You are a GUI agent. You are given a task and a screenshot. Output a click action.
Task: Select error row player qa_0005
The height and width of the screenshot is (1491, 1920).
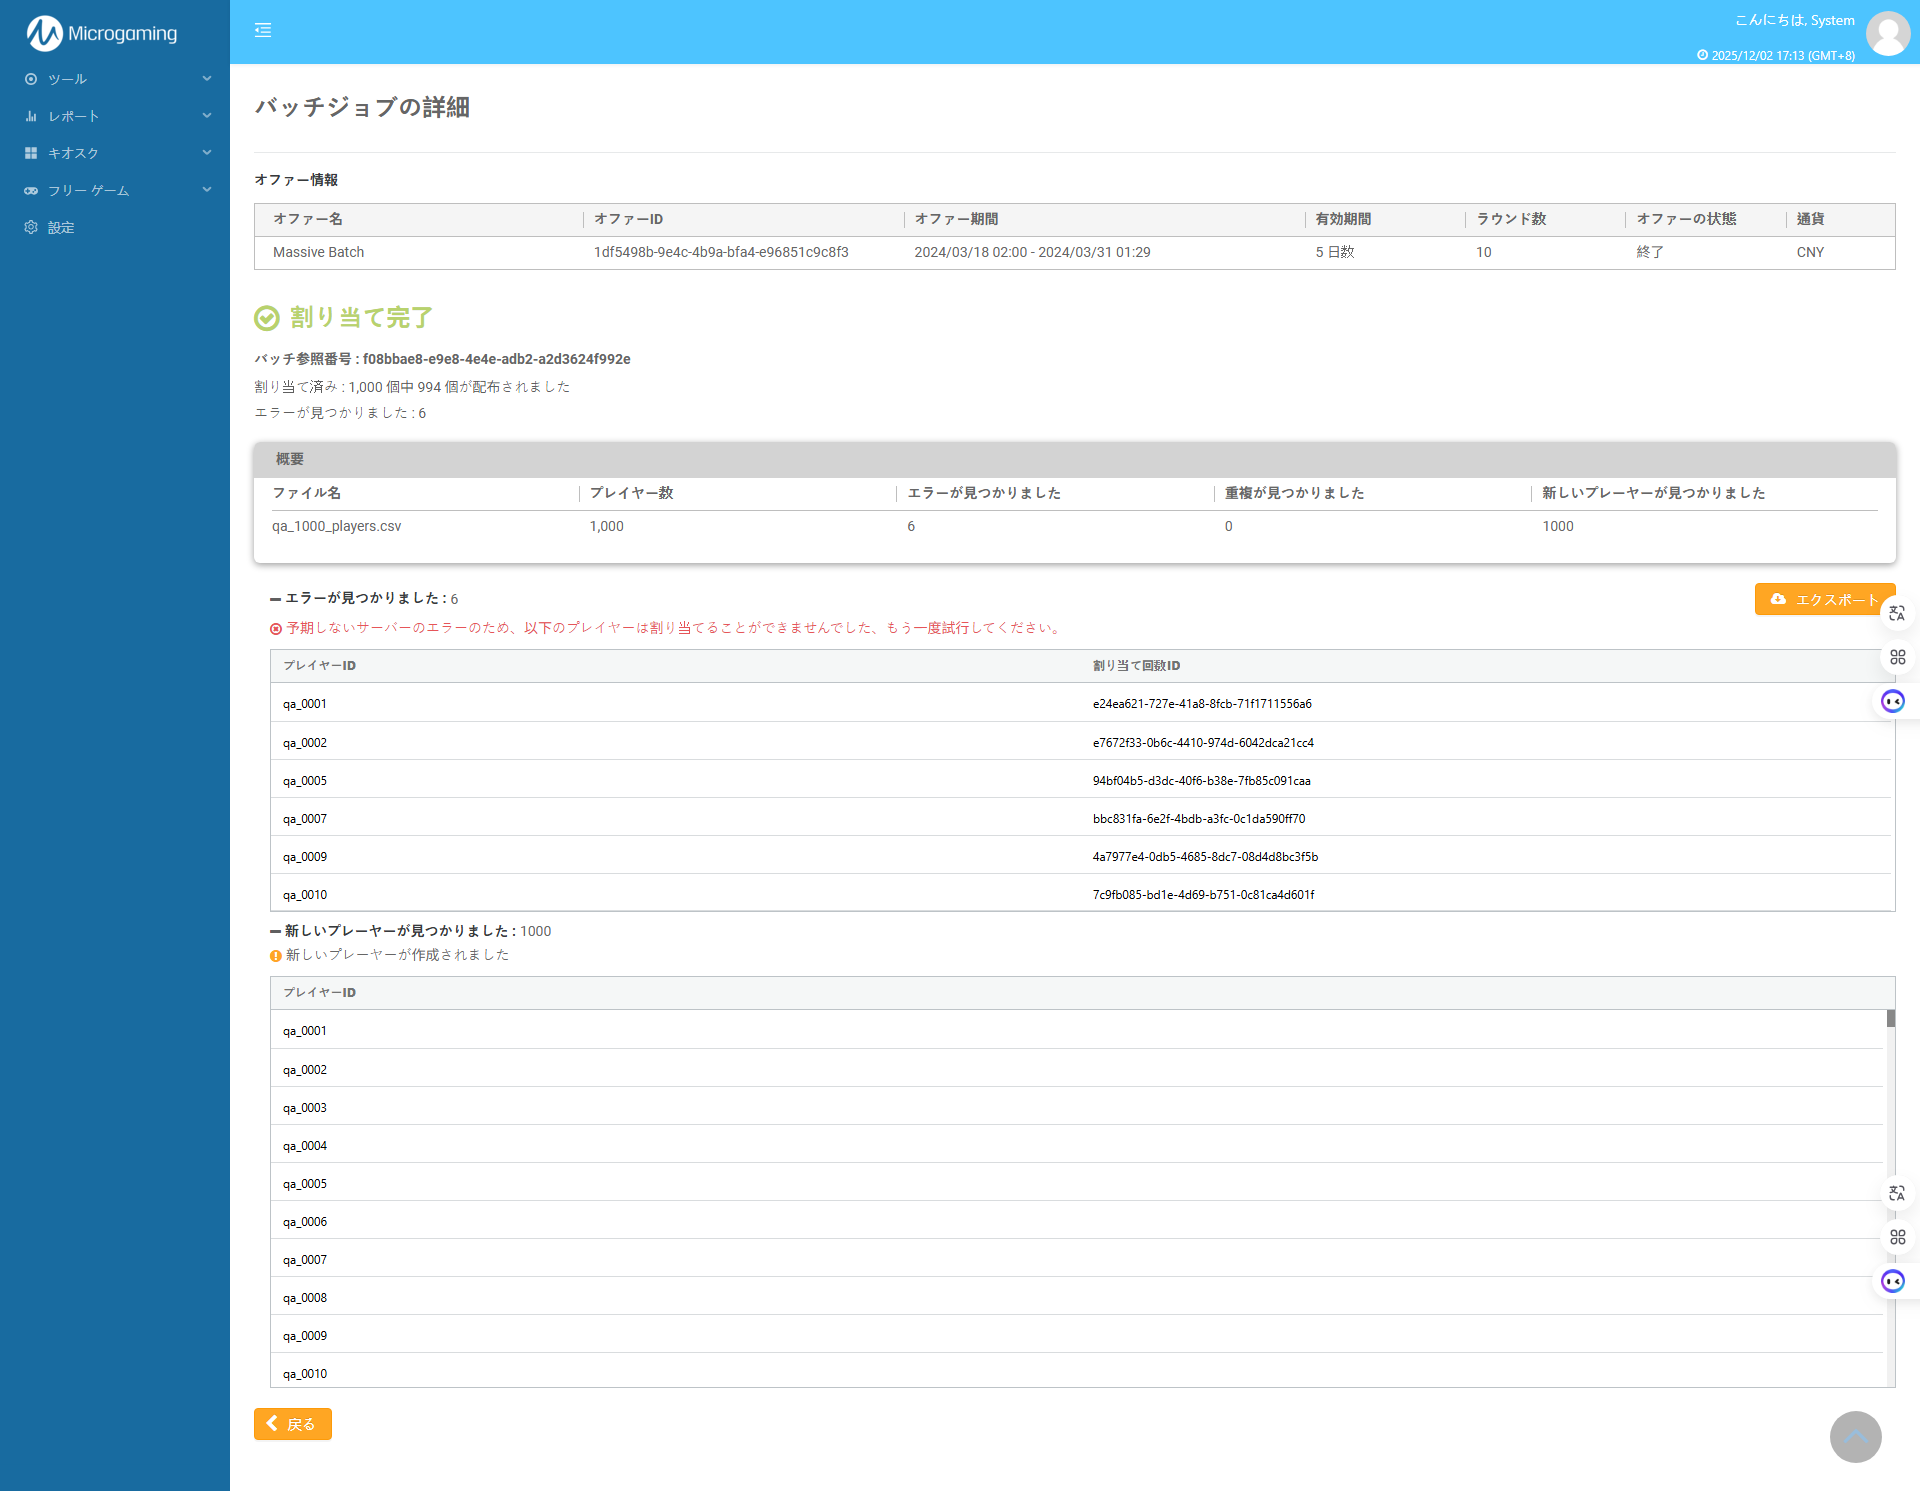(x=305, y=781)
